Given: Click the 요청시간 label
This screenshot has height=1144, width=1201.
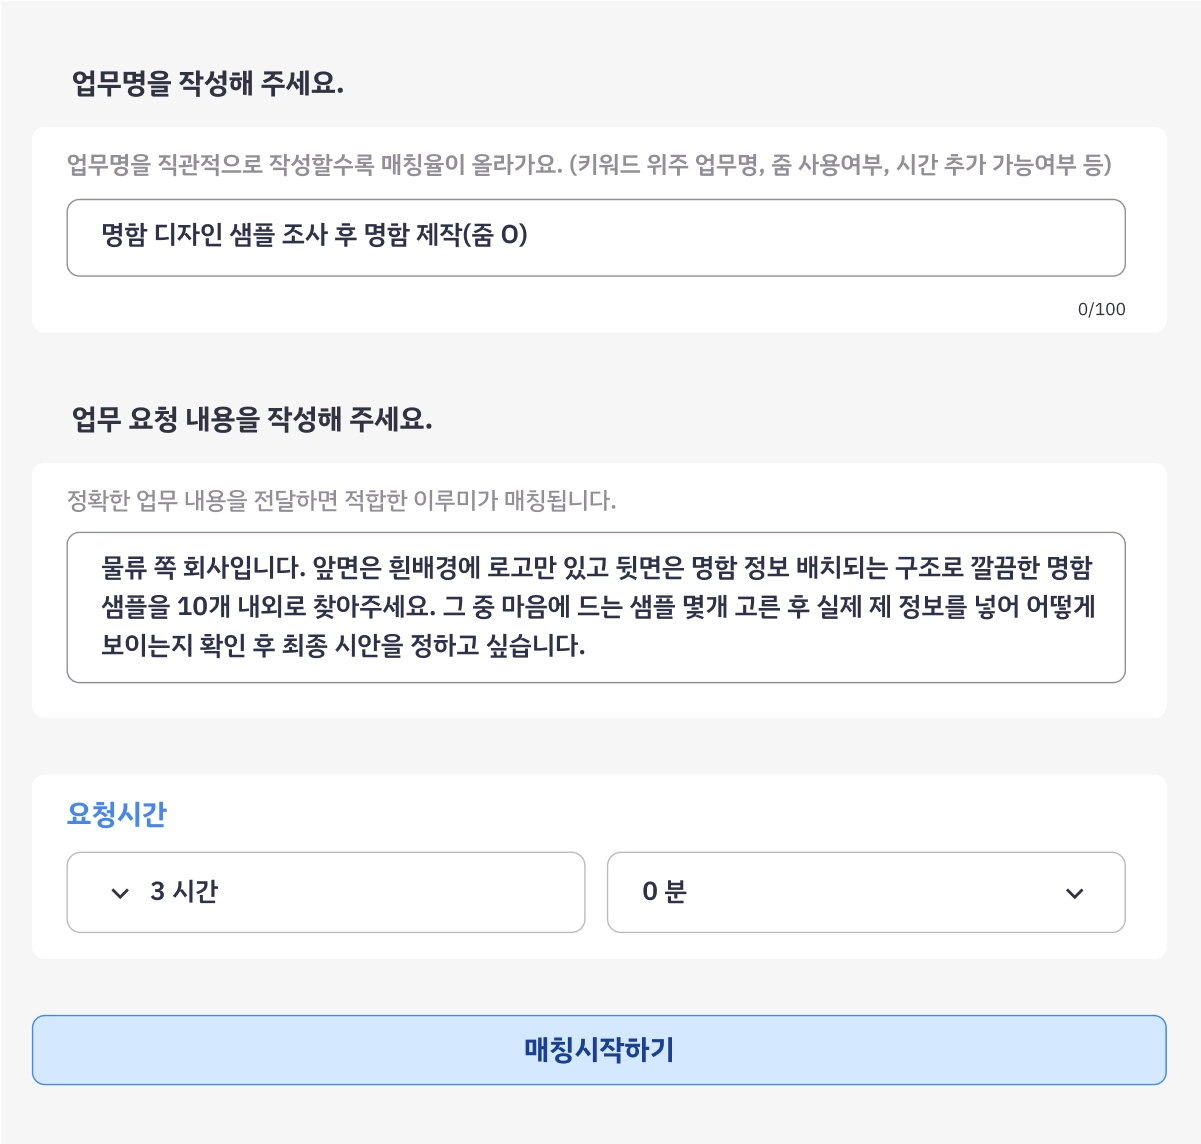Looking at the screenshot, I should click(x=116, y=814).
